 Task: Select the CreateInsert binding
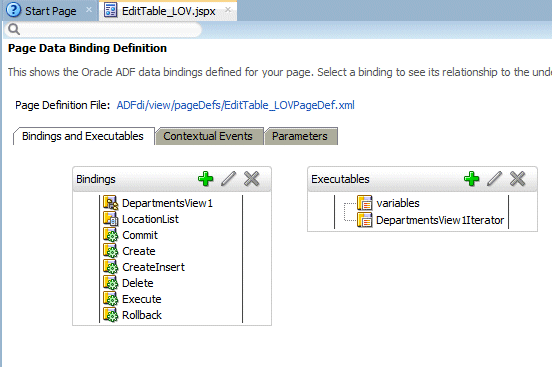[x=153, y=267]
